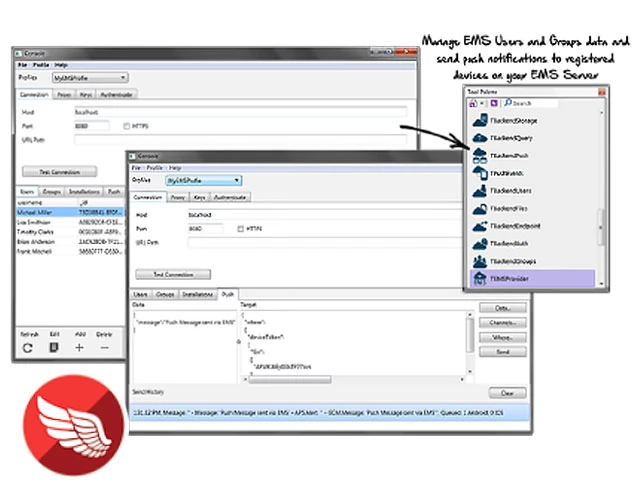Image resolution: width=640 pixels, height=503 pixels.
Task: Select the TBackendStorage component icon
Action: [478, 121]
